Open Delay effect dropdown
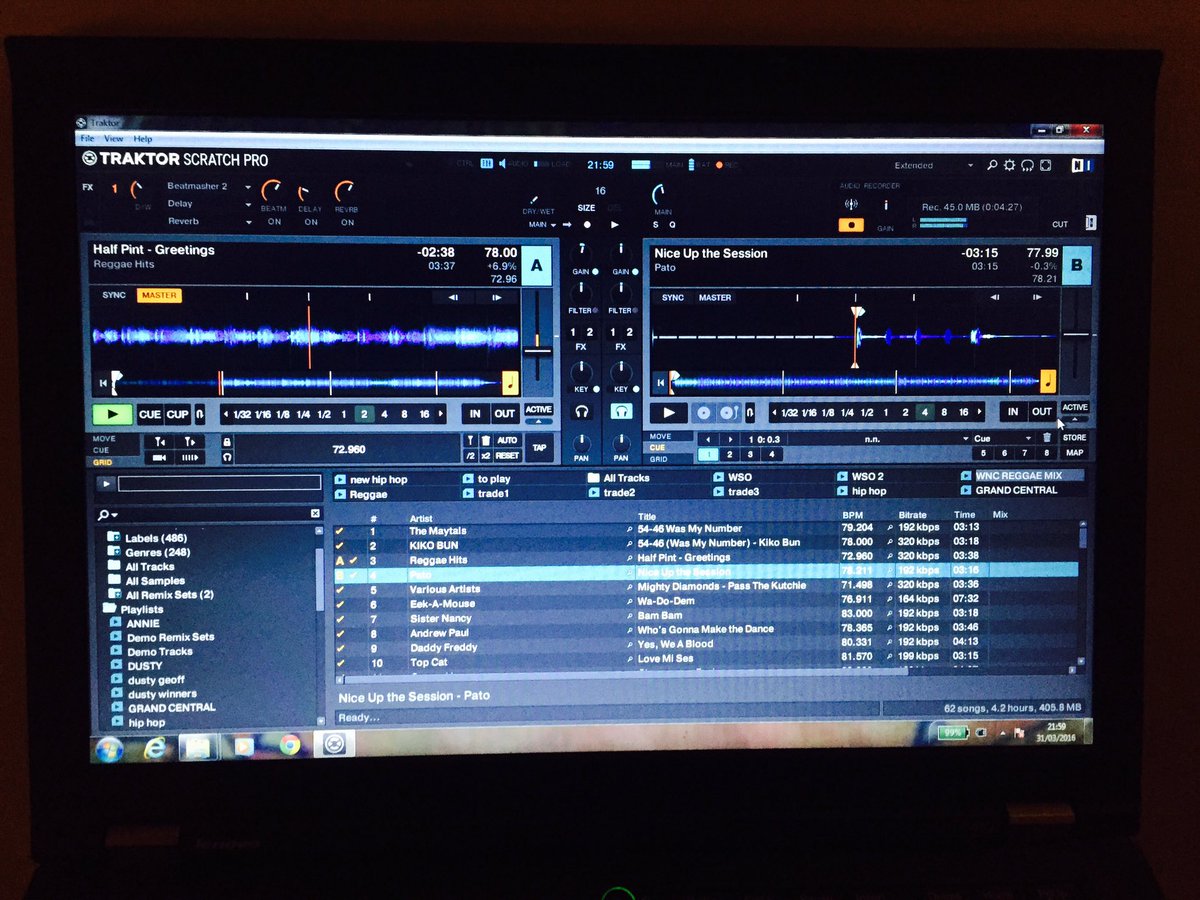This screenshot has width=1200, height=900. 248,204
